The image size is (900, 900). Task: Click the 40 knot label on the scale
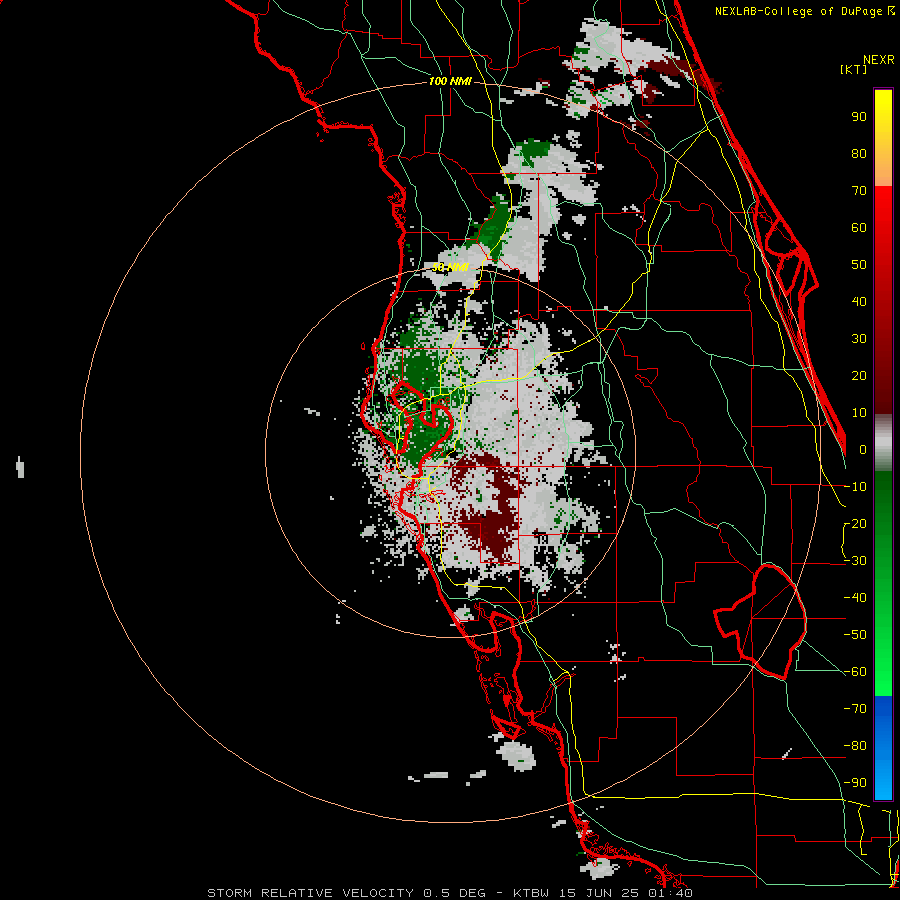(859, 301)
